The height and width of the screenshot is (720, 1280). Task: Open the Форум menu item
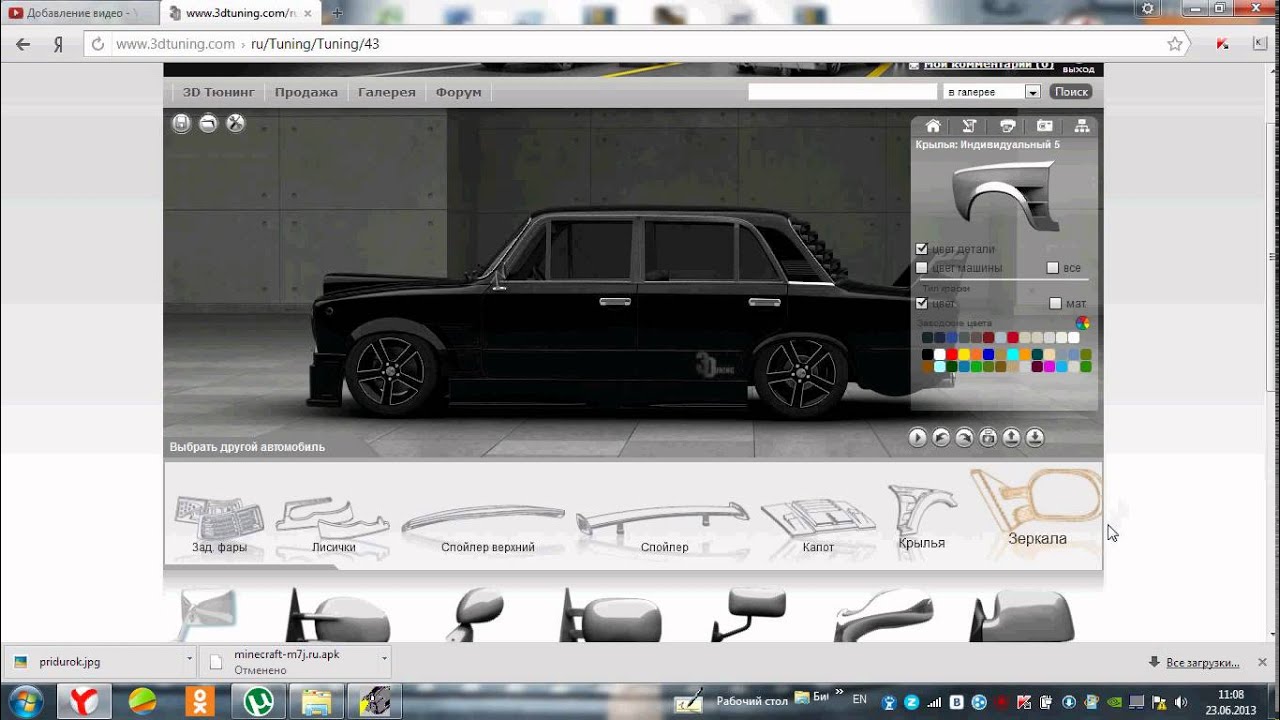458,92
